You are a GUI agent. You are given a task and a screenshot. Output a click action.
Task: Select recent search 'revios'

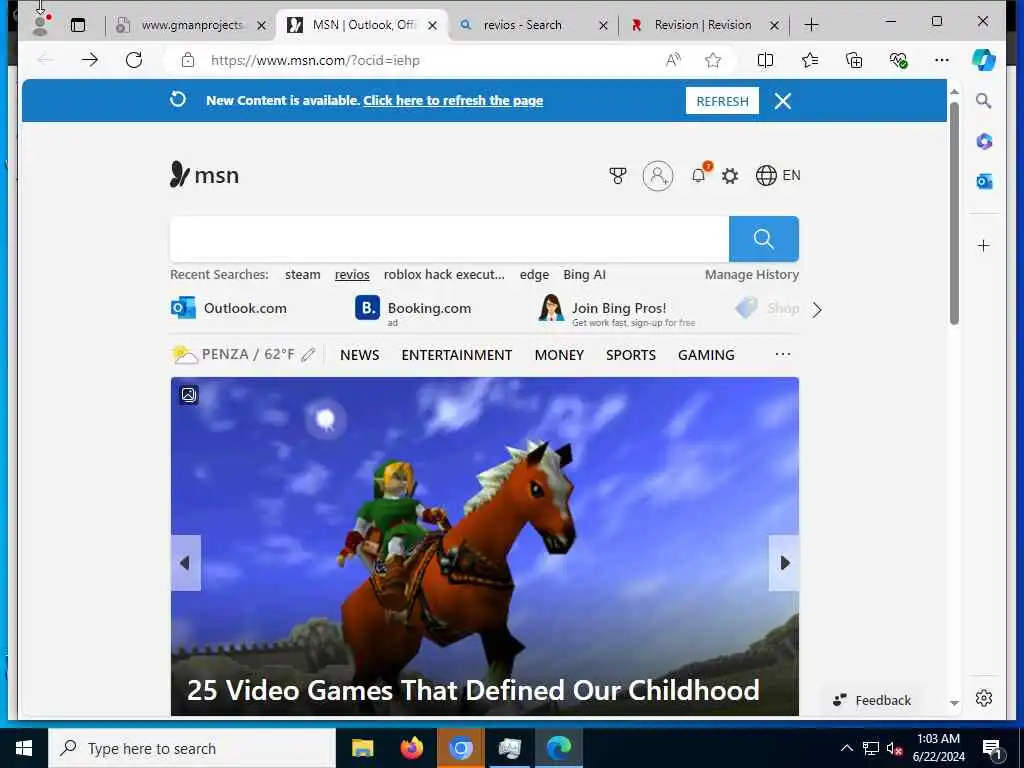coord(352,275)
